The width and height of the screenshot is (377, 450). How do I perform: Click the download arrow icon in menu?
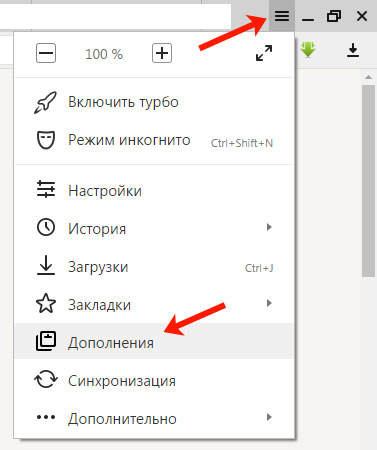pyautogui.click(x=46, y=265)
